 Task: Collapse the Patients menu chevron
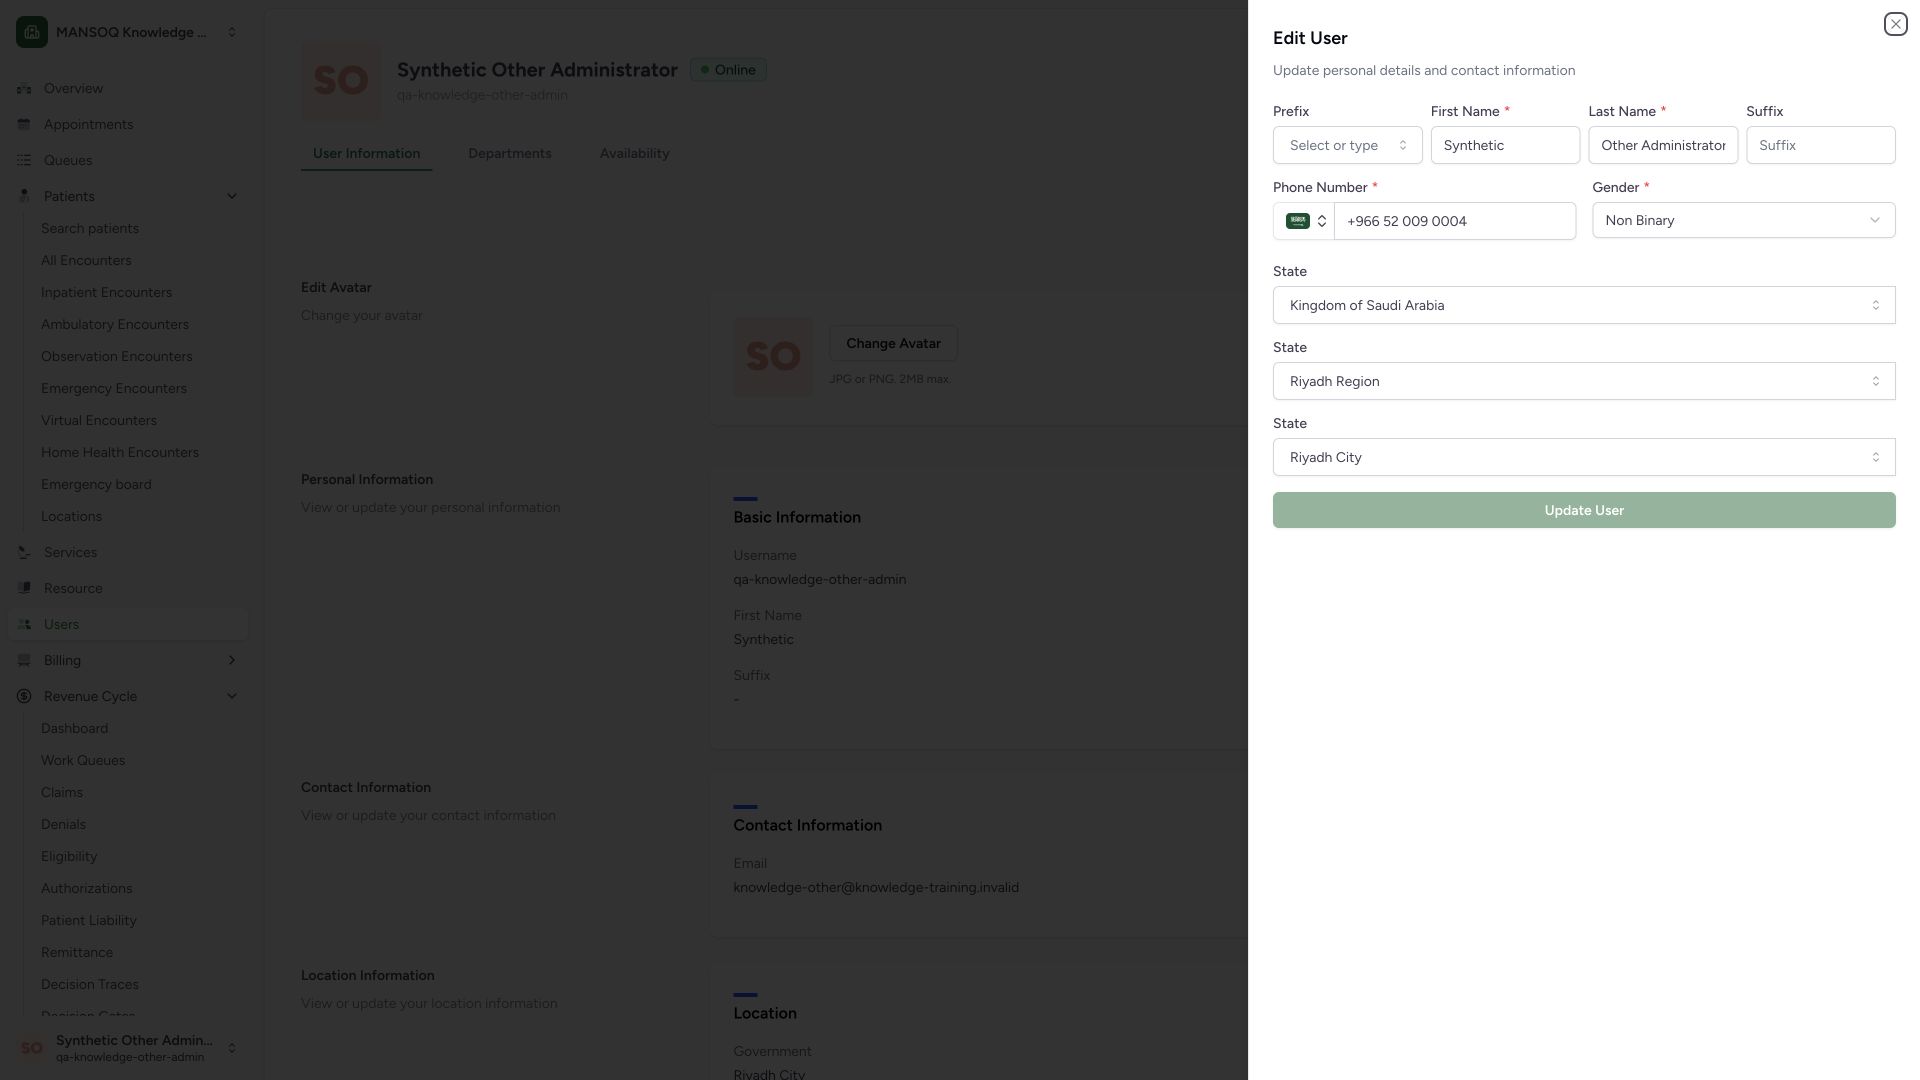point(232,196)
